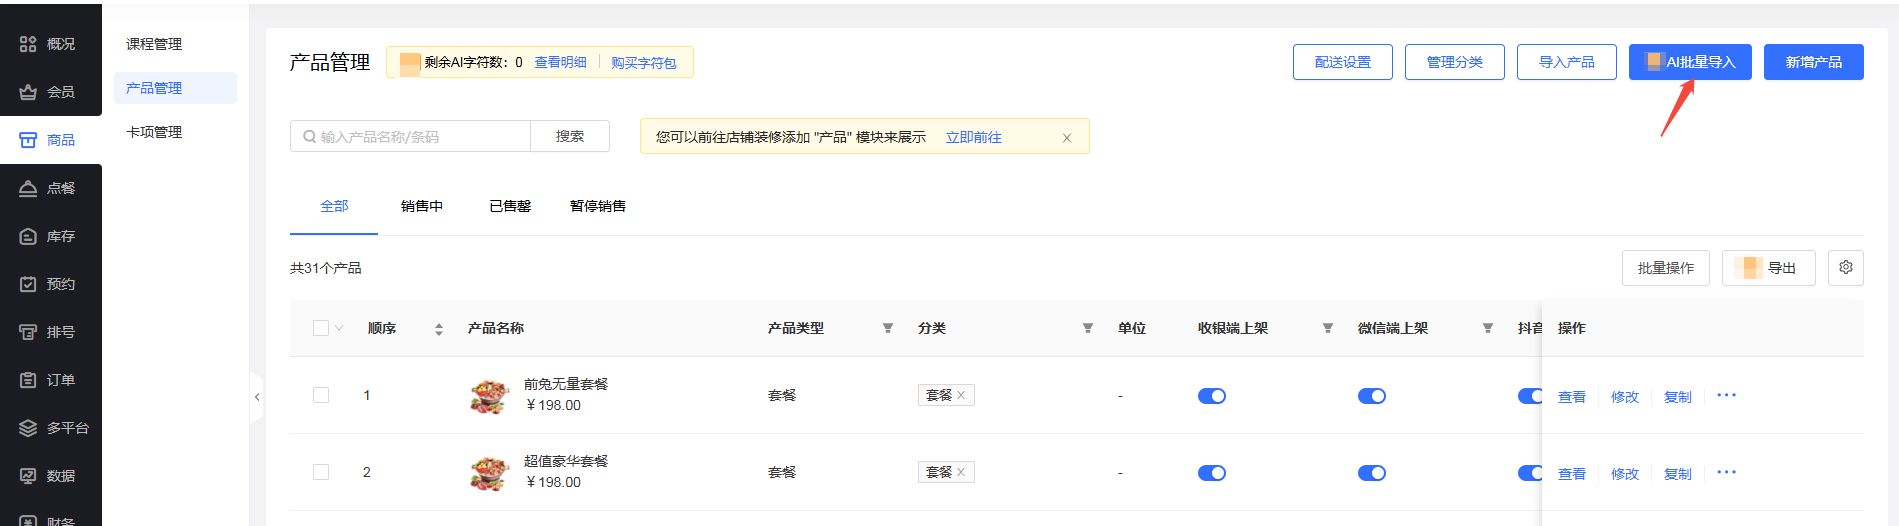Switch to the 已售罄 tab
1899x526 pixels.
pos(509,206)
